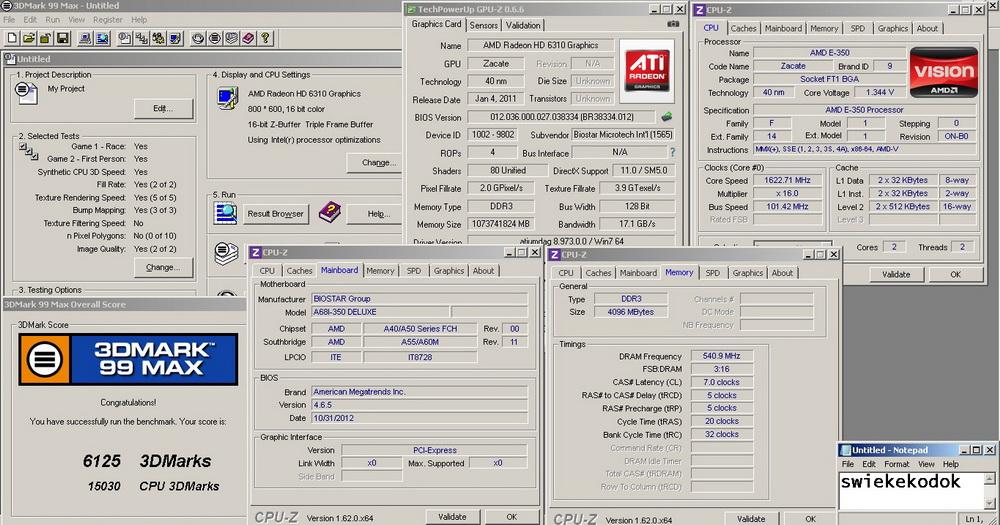The image size is (1000, 525).
Task: Open the File menu in 3DMark 99 Max
Action: pyautogui.click(x=9, y=20)
